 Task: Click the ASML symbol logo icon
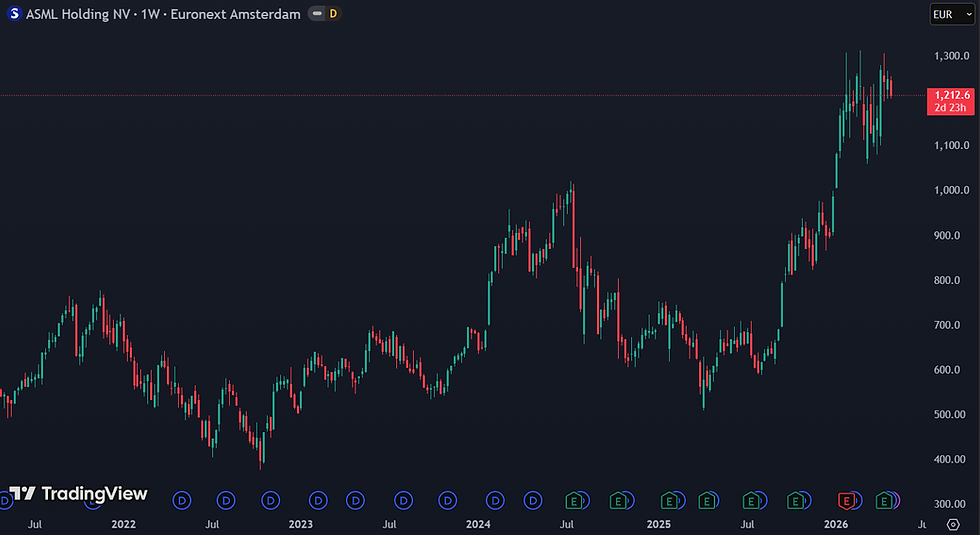14,13
